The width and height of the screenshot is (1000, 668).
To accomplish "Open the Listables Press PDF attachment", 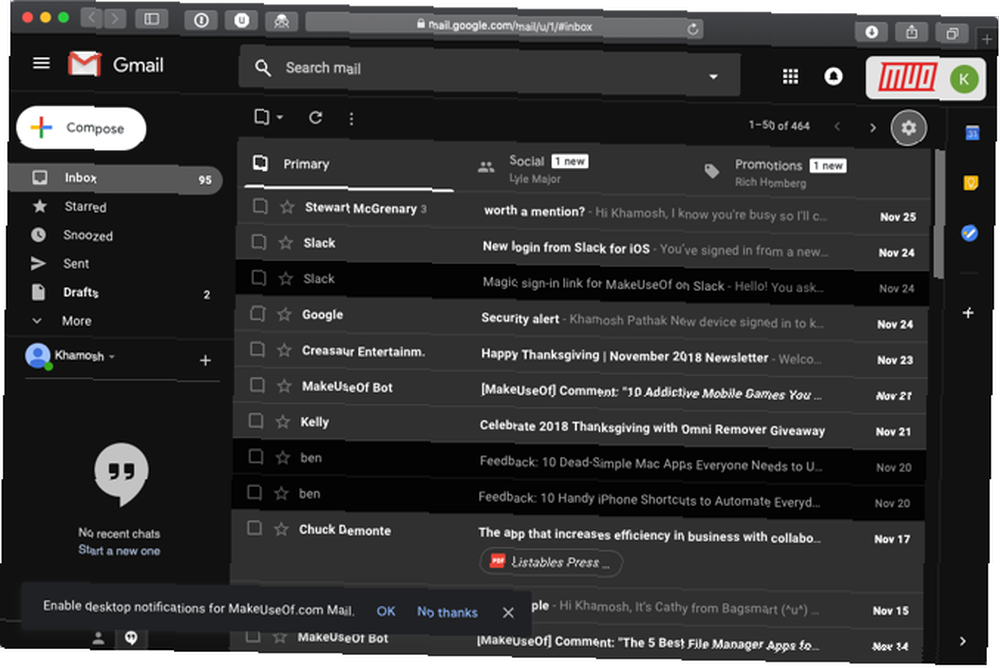I will click(550, 562).
